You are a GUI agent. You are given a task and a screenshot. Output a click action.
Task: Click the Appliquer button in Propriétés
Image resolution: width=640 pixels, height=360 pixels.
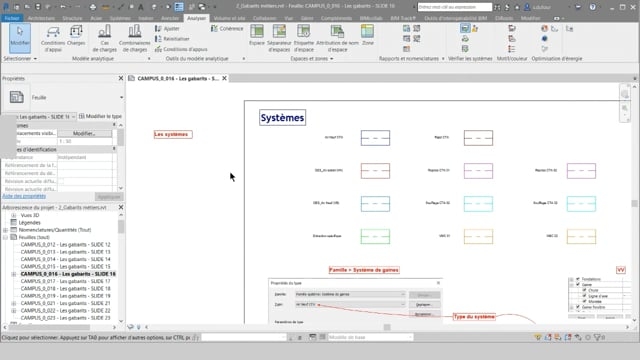point(109,197)
